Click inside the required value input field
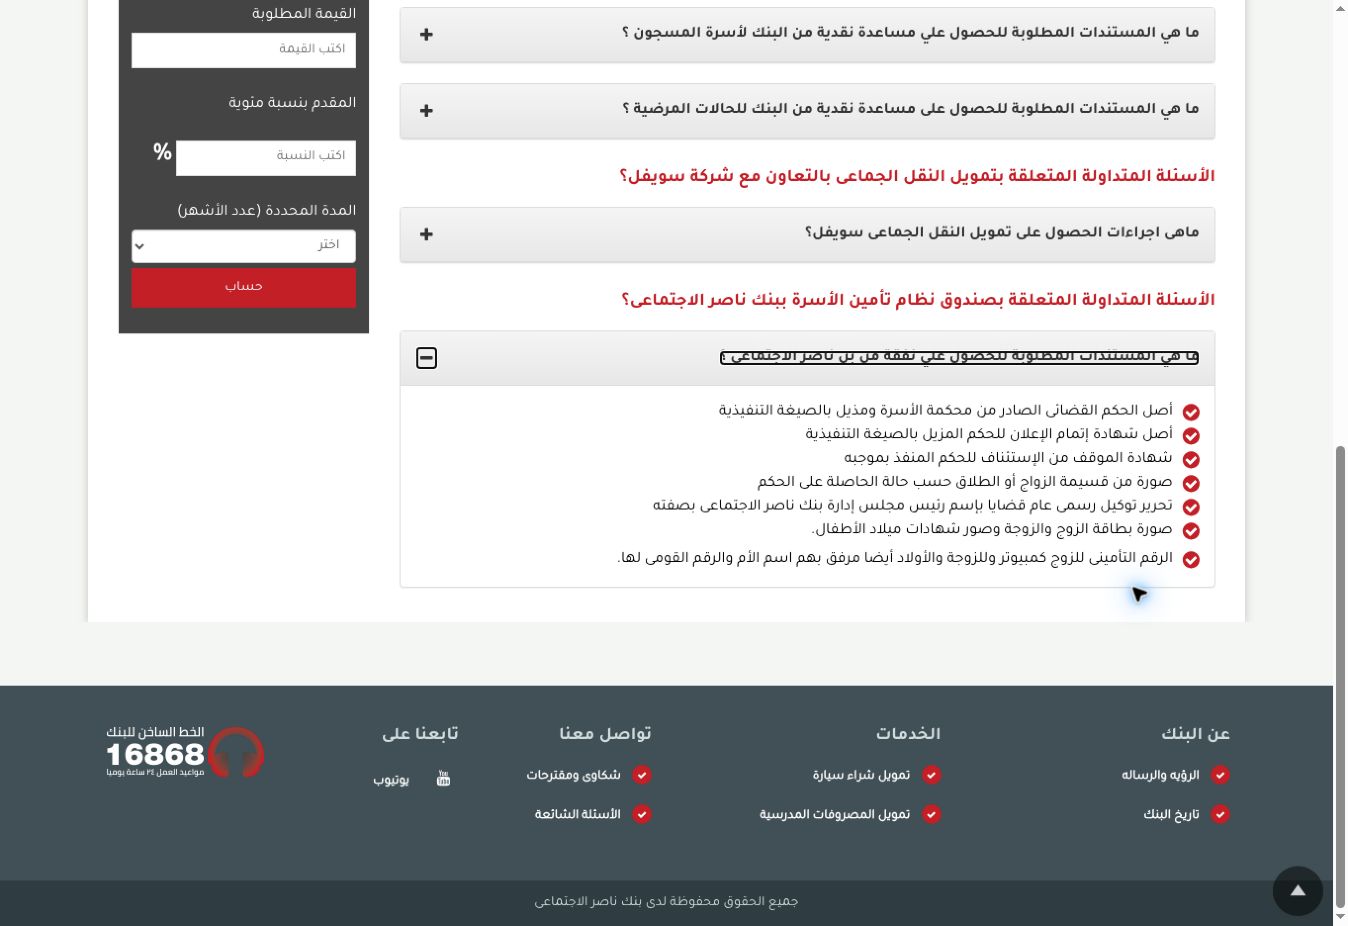Viewport: 1348px width, 926px height. (243, 50)
